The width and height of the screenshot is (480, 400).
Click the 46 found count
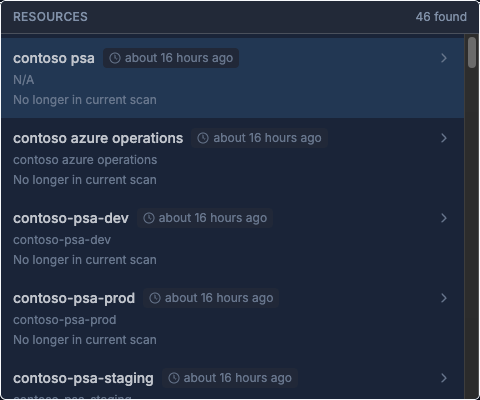(441, 17)
